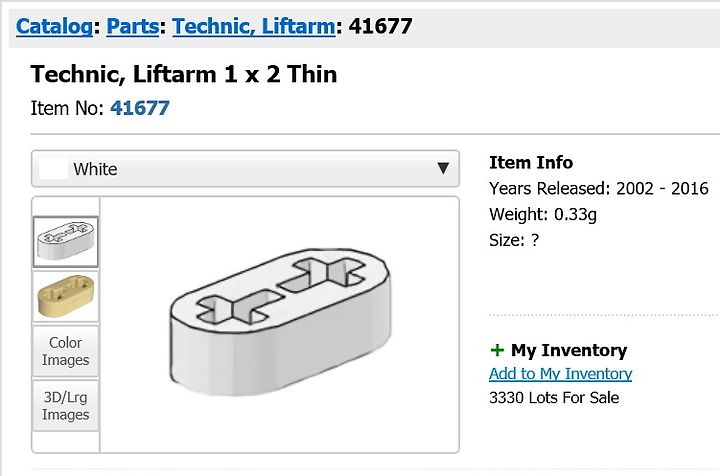This screenshot has width=720, height=476.
Task: Click Add to My Inventory link
Action: click(x=560, y=374)
